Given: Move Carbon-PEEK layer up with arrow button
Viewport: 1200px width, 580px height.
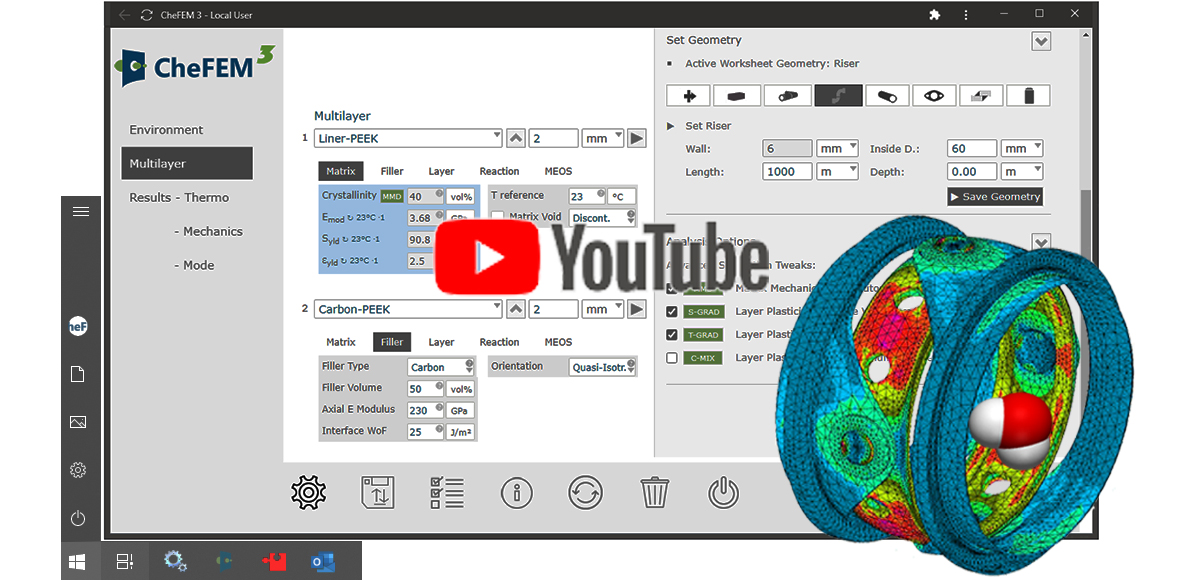Looking at the screenshot, I should click(x=516, y=309).
